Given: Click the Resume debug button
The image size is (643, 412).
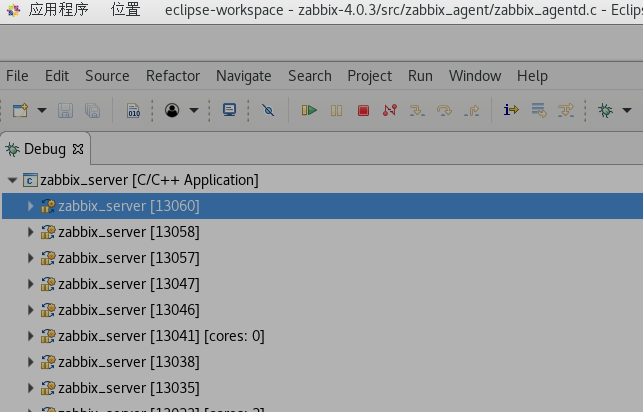Looking at the screenshot, I should point(309,110).
